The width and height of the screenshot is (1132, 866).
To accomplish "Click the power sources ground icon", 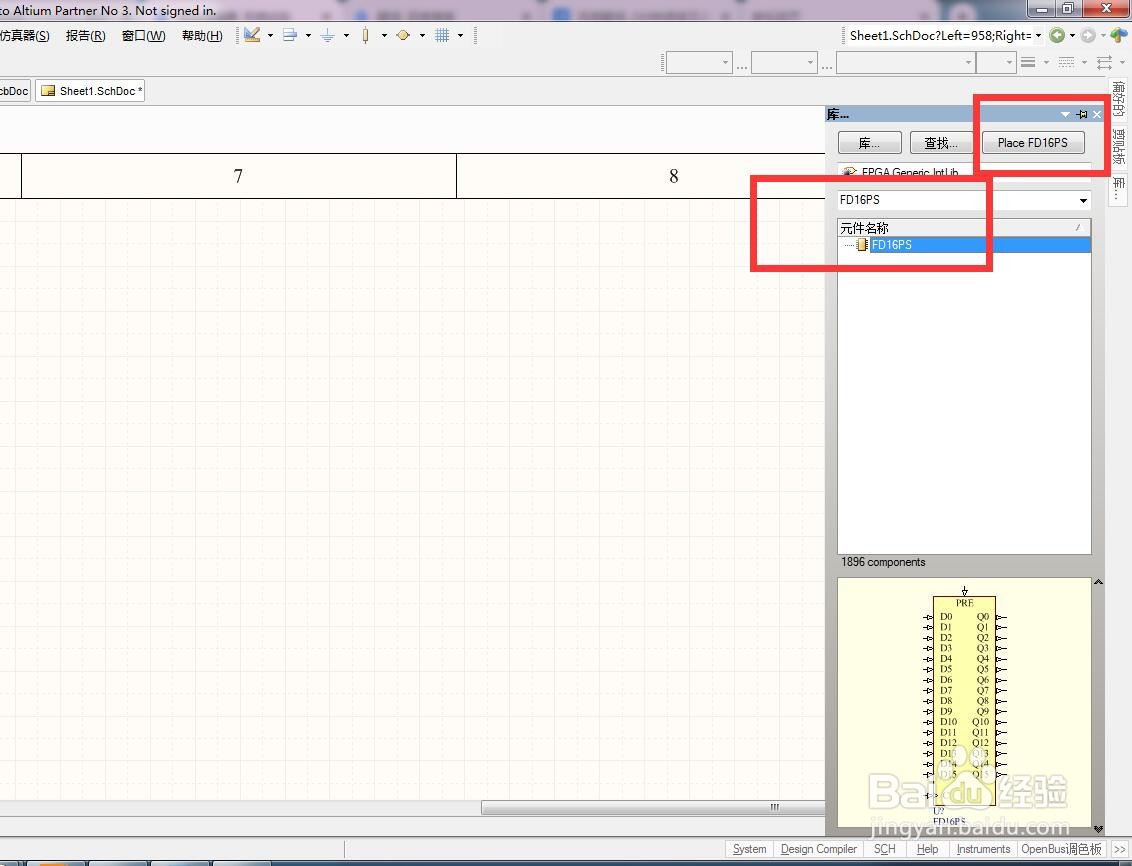I will click(327, 35).
